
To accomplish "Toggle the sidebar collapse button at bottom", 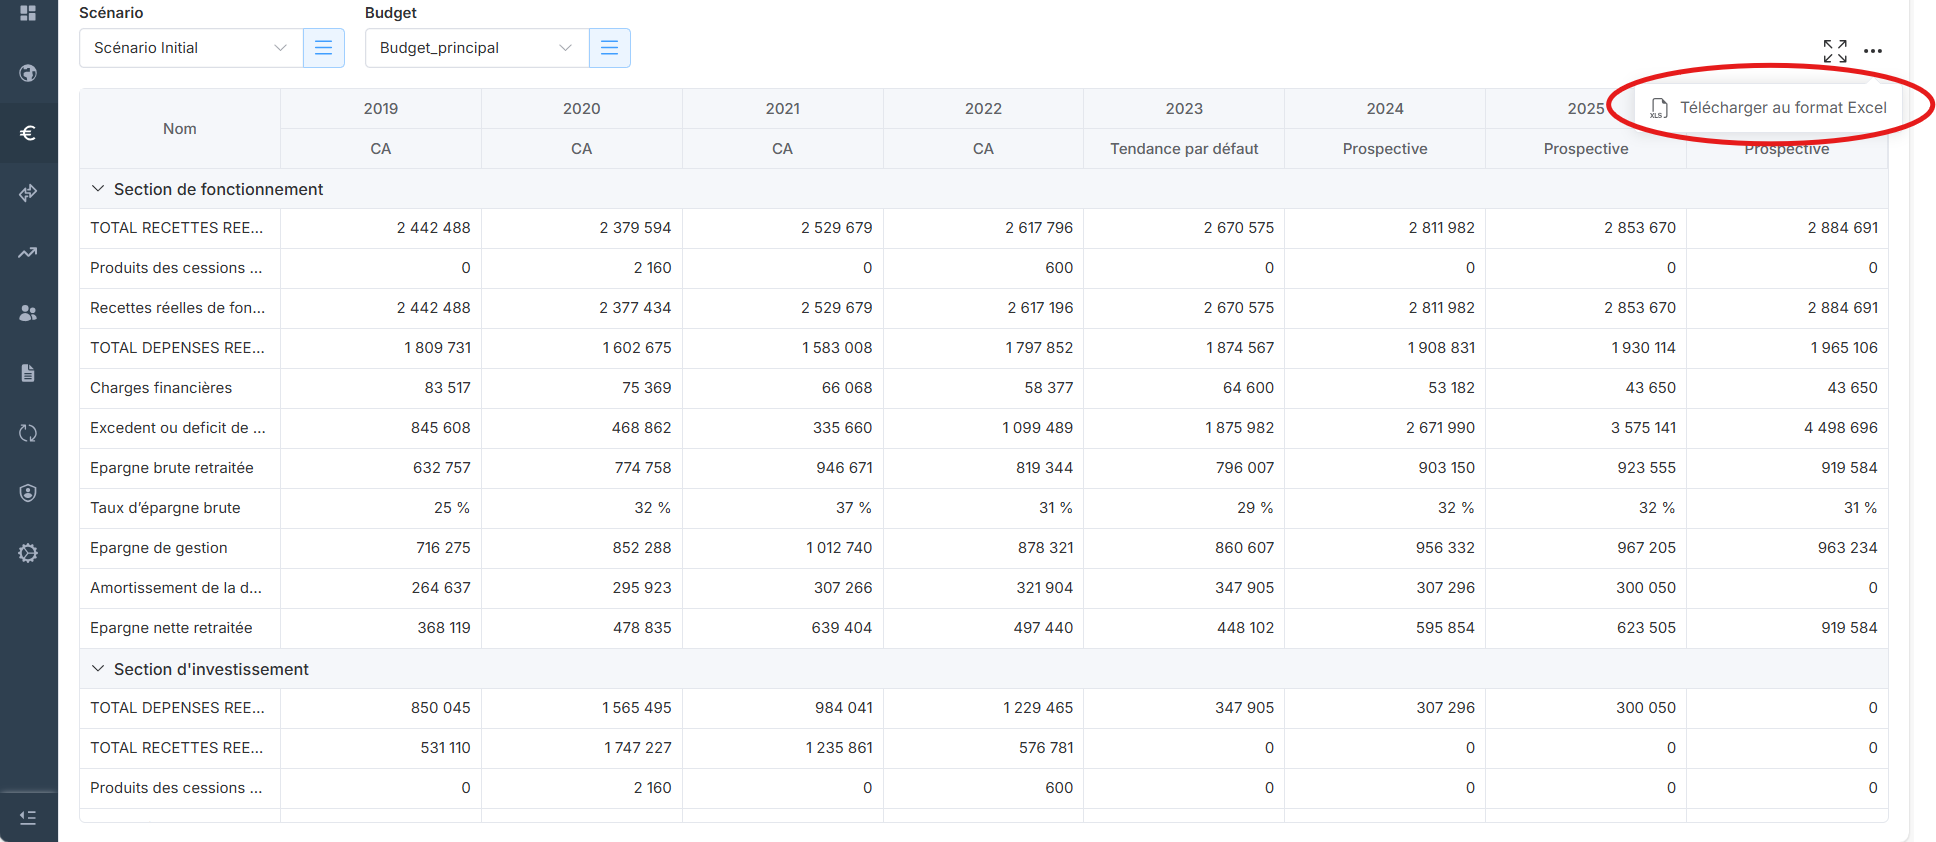I will click(x=28, y=817).
